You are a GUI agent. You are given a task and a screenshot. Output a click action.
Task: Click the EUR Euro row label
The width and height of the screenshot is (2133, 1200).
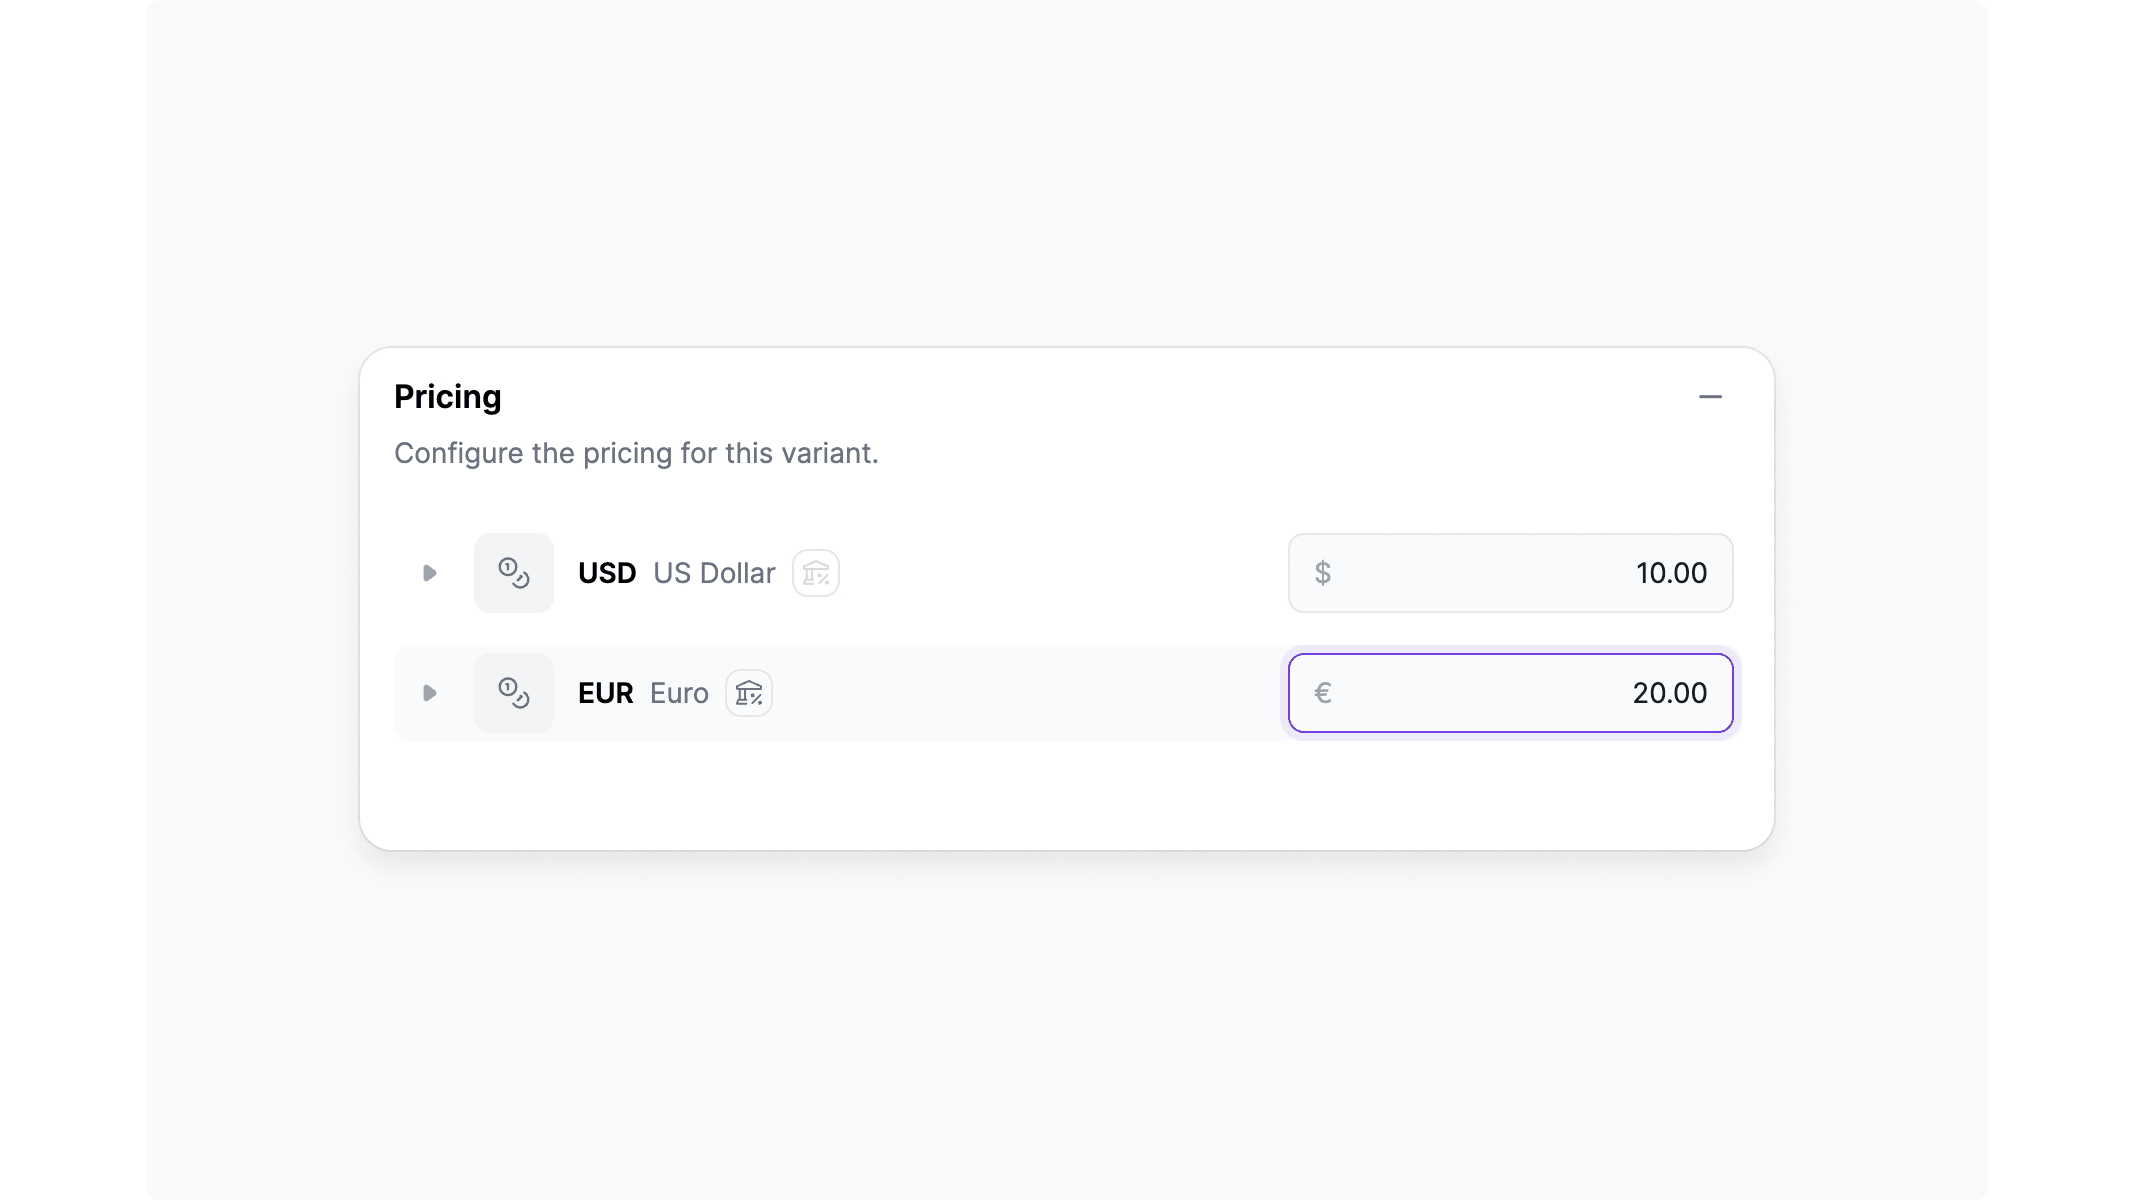pos(605,692)
